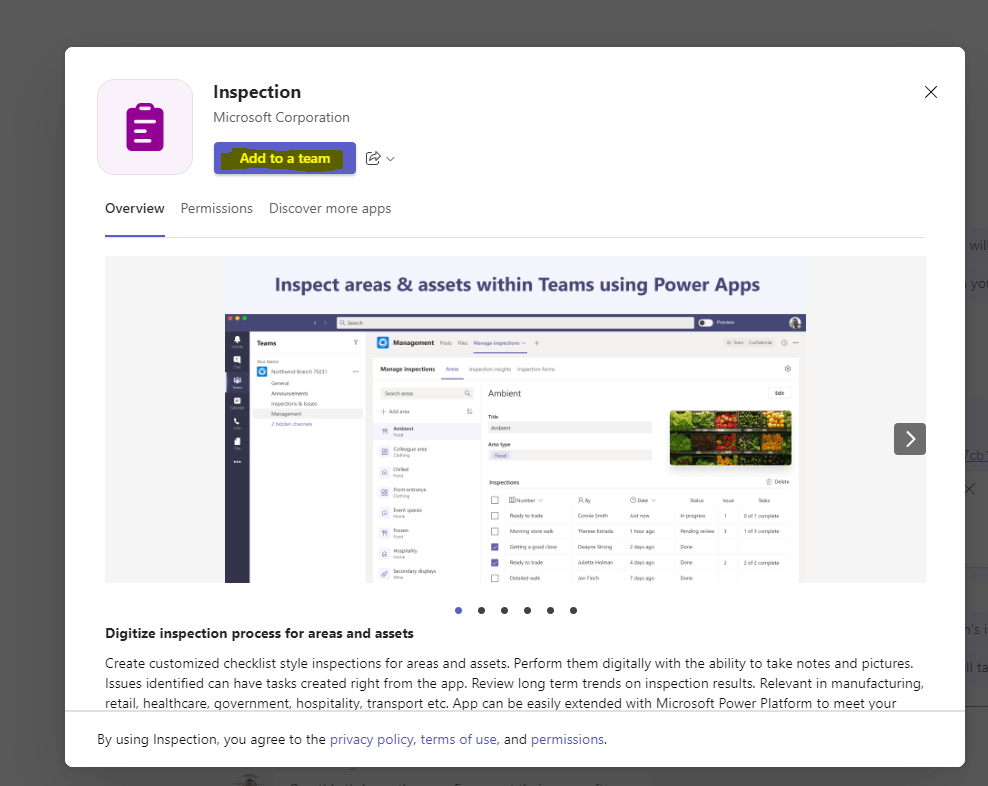Viewport: 988px width, 786px height.
Task: Select the third carousel dot
Action: pyautogui.click(x=505, y=610)
